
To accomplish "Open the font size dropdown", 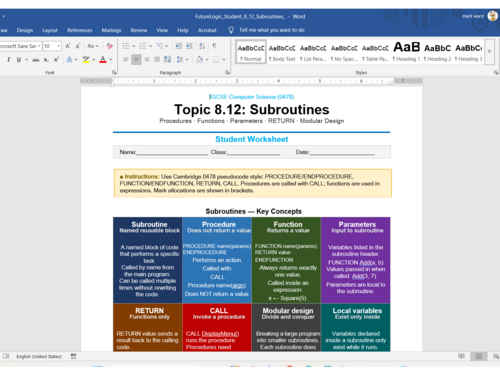I will point(59,46).
